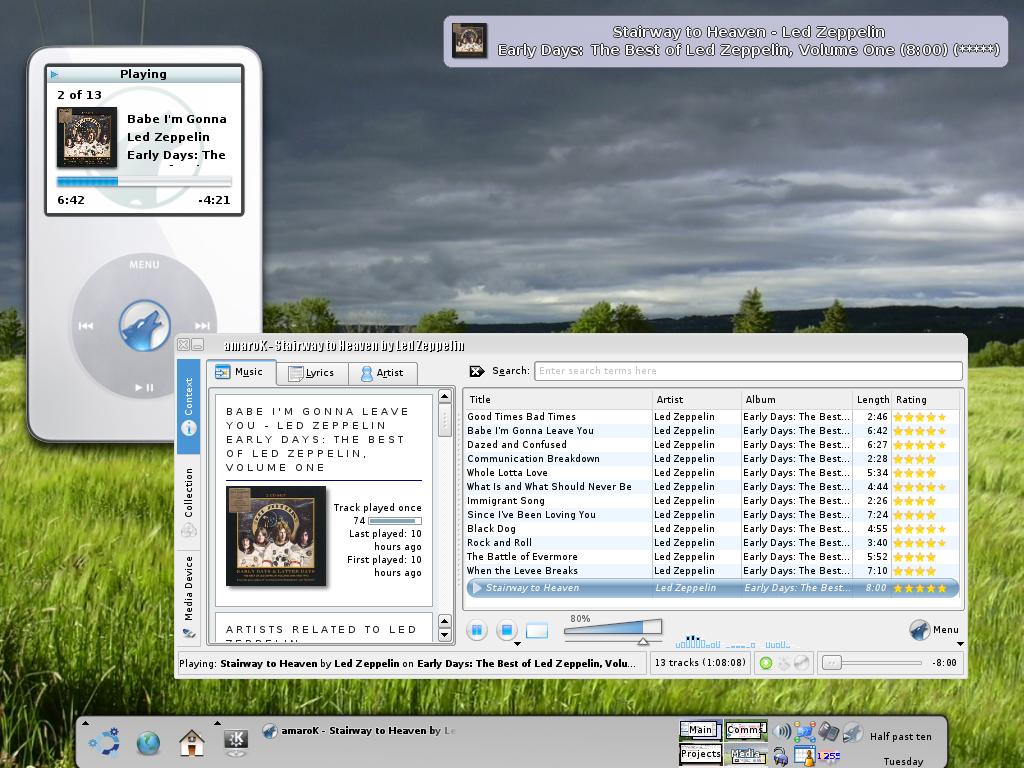Click scroll-down arrow beside Artists Related box
1024x768 pixels.
click(445, 635)
